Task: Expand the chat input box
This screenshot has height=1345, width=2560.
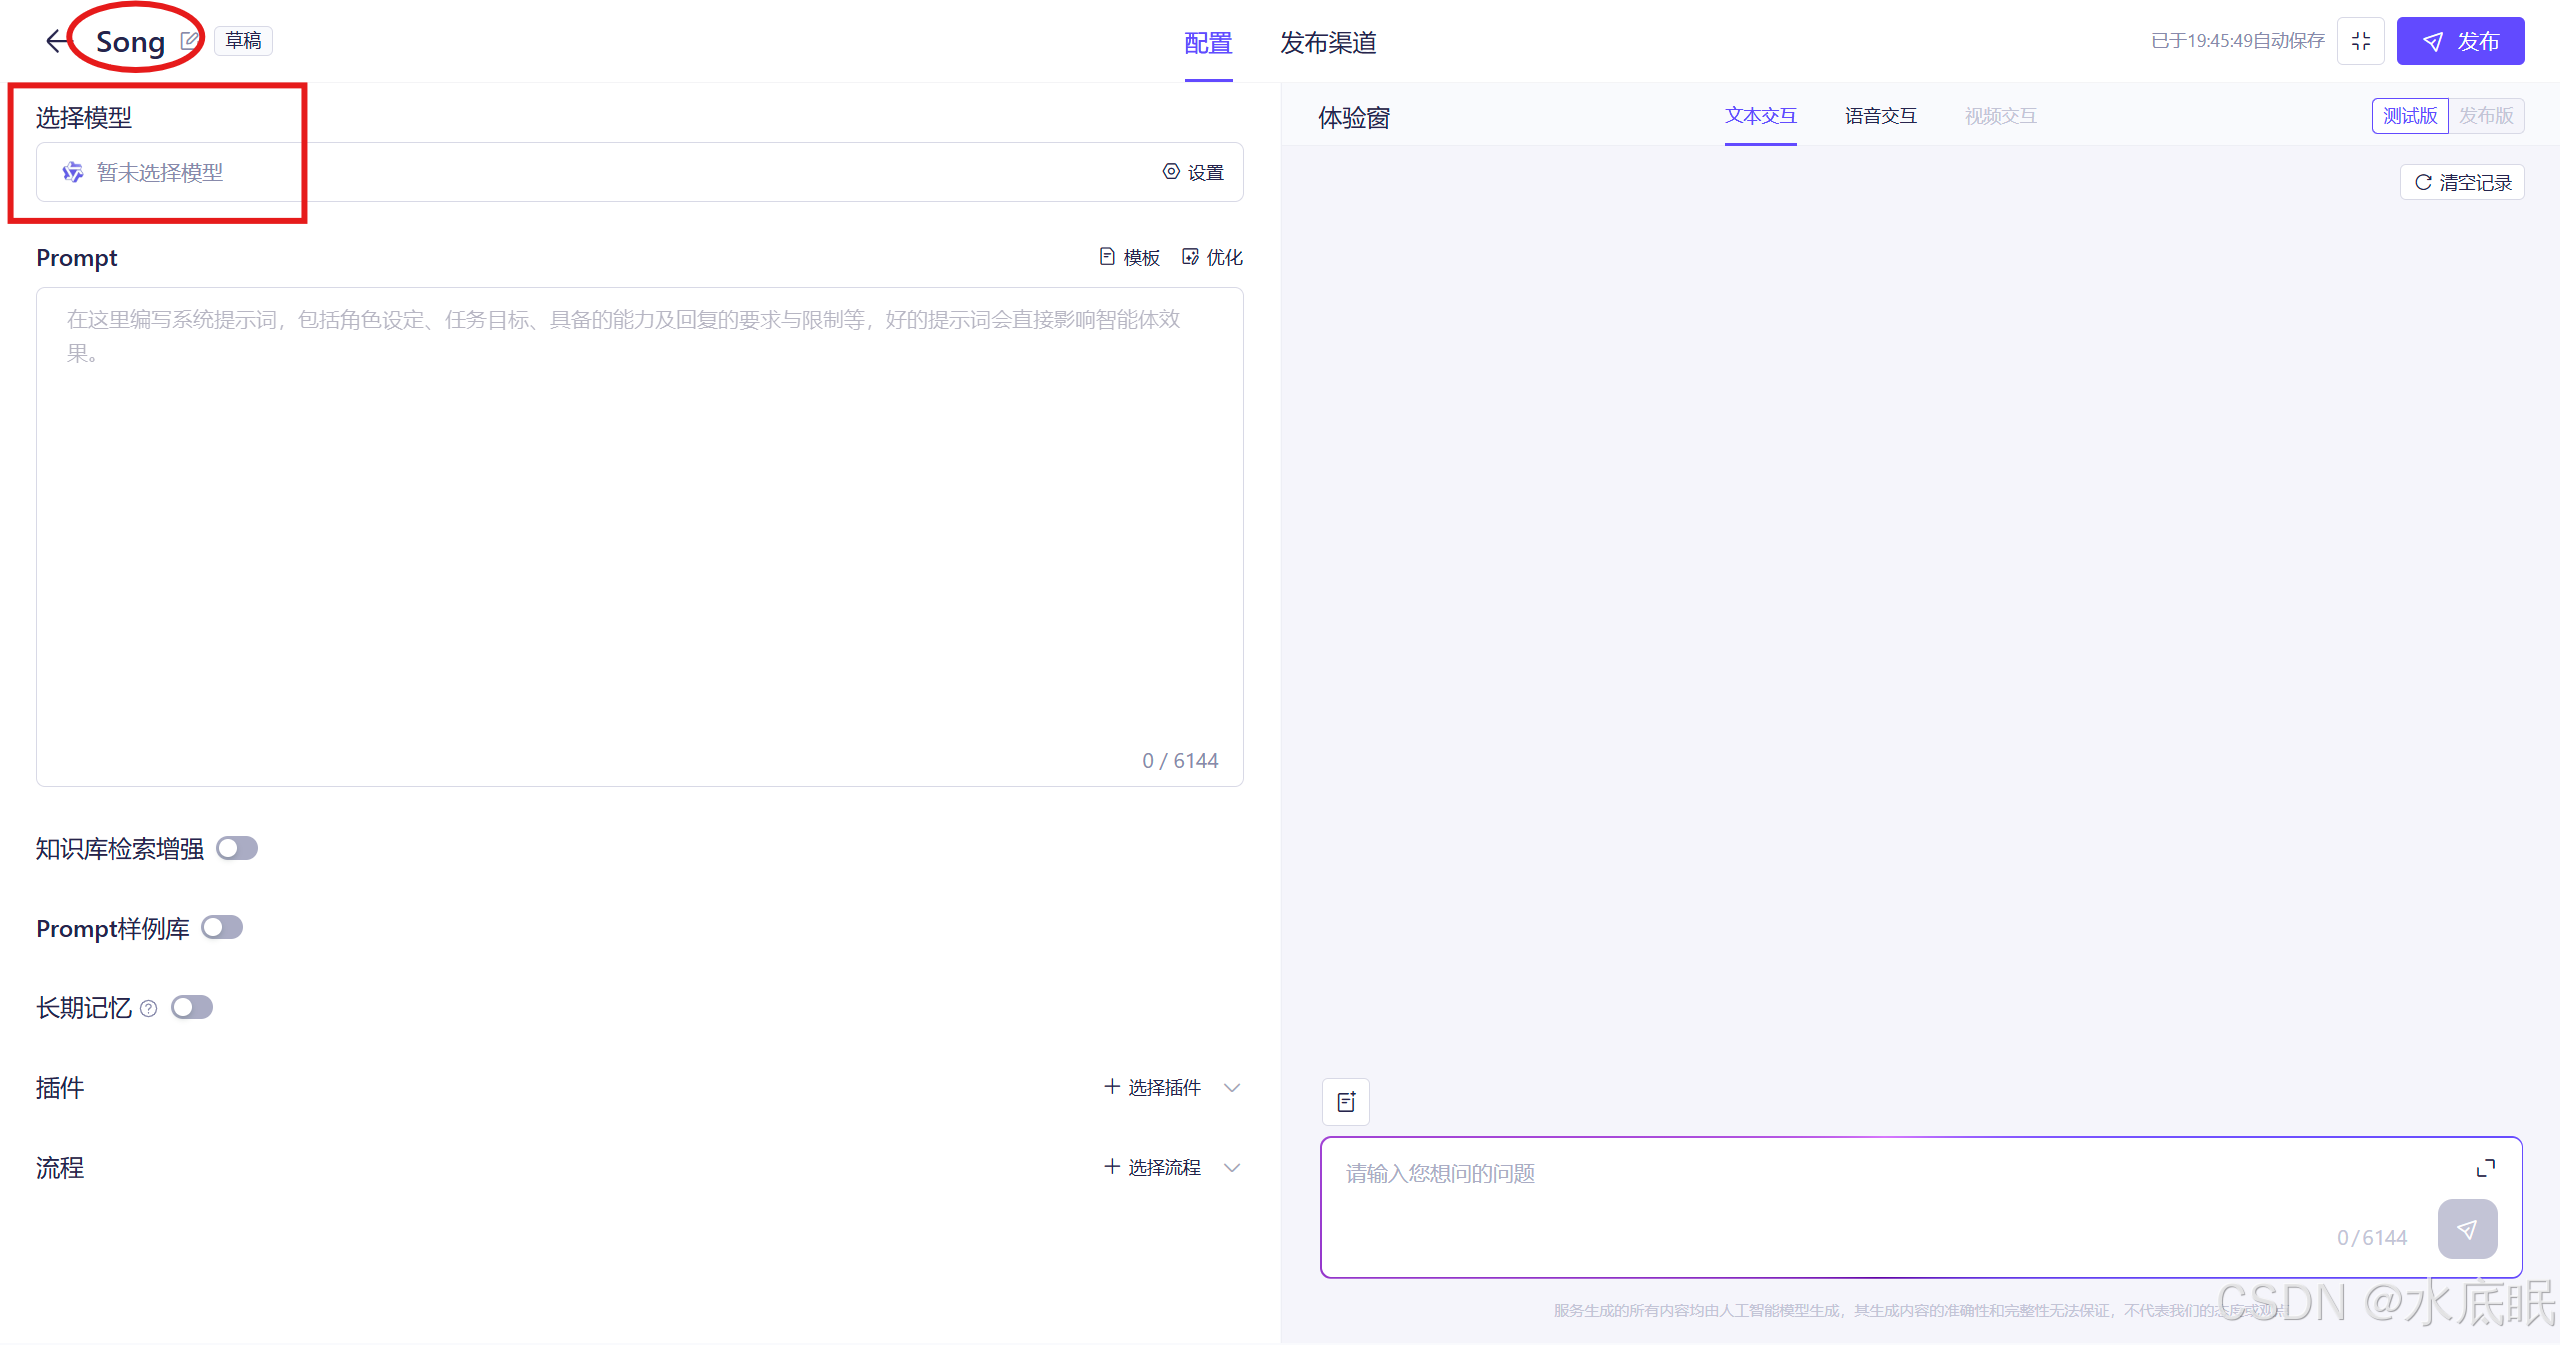Action: click(2485, 1168)
